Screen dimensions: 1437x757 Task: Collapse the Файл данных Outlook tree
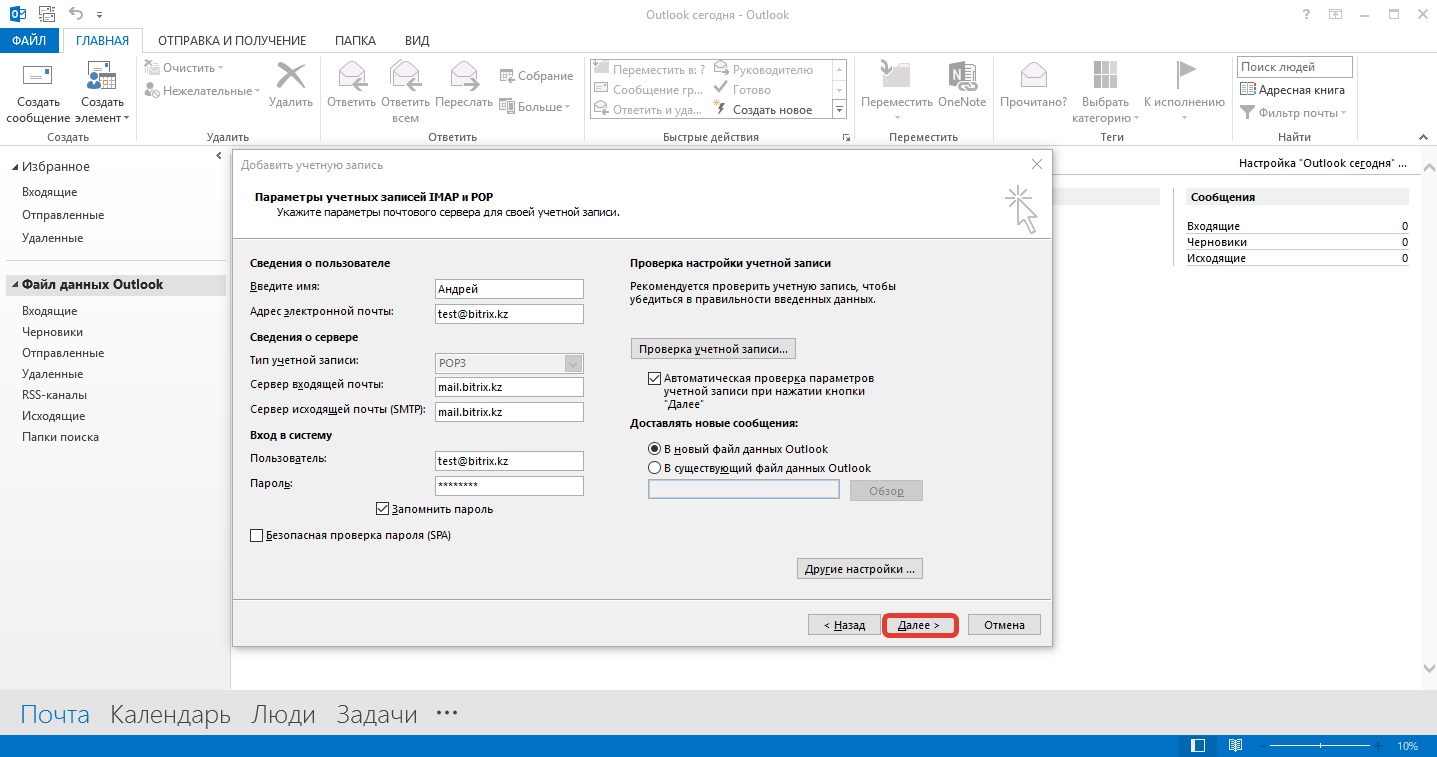pos(14,285)
